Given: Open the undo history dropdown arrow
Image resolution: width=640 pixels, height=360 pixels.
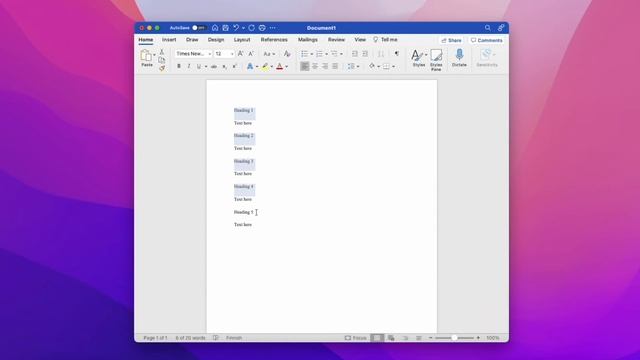Looking at the screenshot, I should click(243, 28).
